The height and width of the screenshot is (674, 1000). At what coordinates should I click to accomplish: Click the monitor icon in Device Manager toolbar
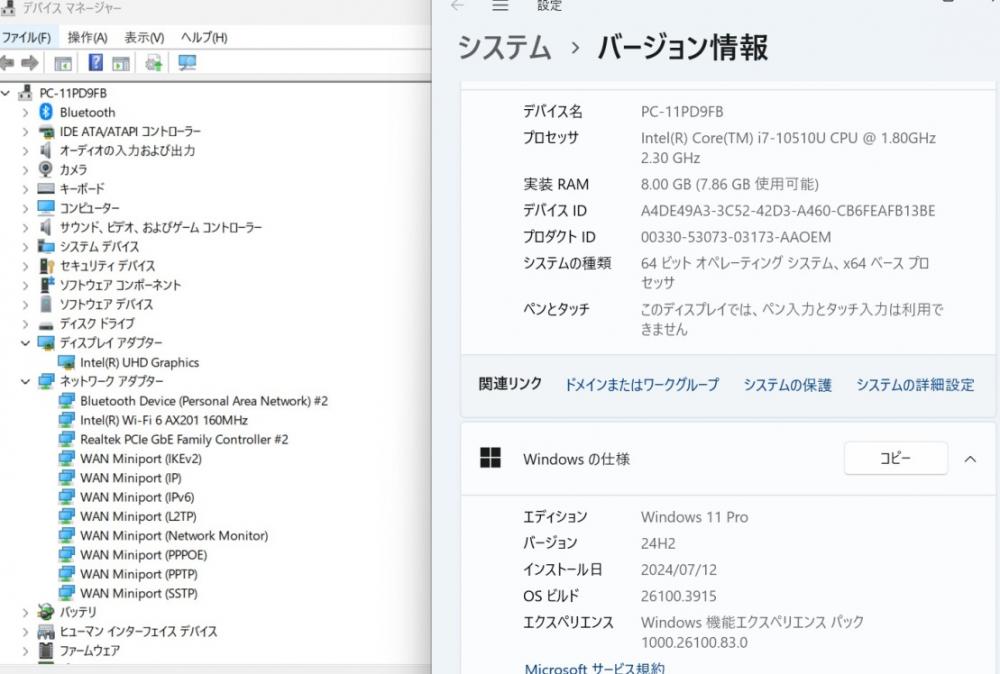click(x=187, y=62)
